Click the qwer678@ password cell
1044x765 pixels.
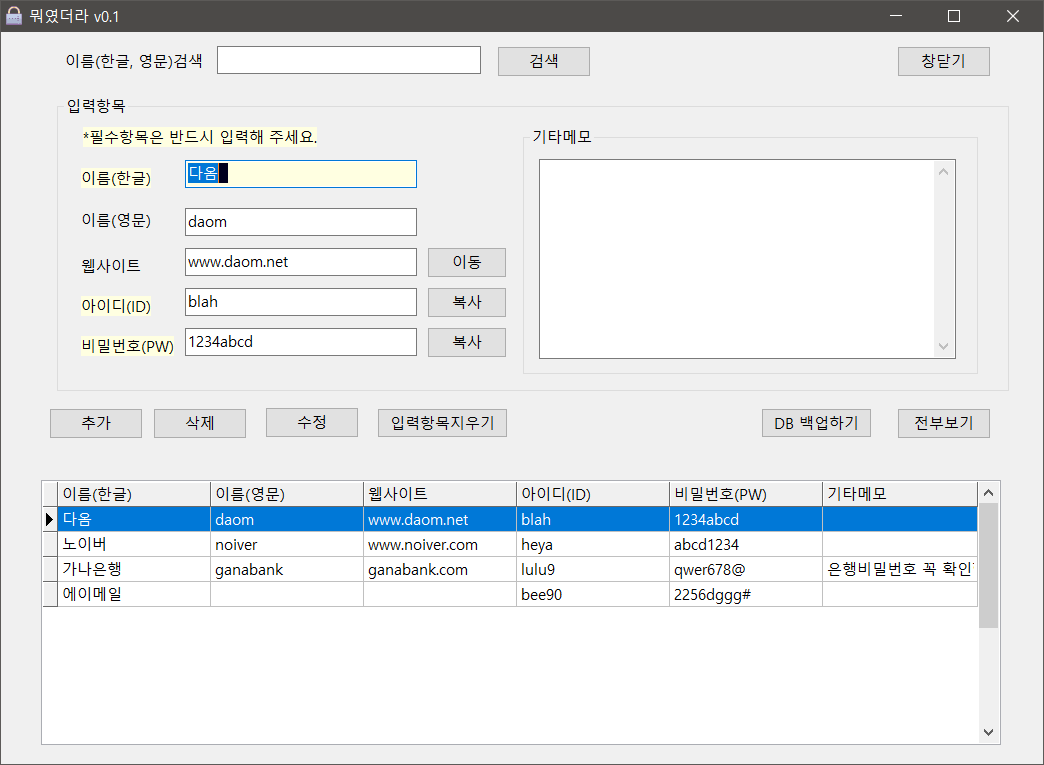pos(746,570)
